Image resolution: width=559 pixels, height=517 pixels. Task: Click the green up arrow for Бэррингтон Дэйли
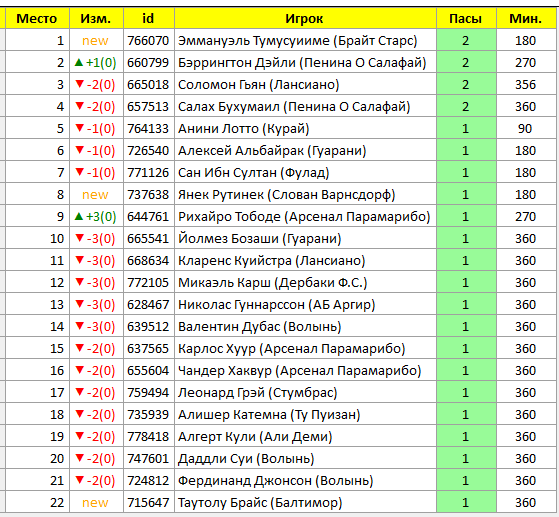pyautogui.click(x=79, y=63)
